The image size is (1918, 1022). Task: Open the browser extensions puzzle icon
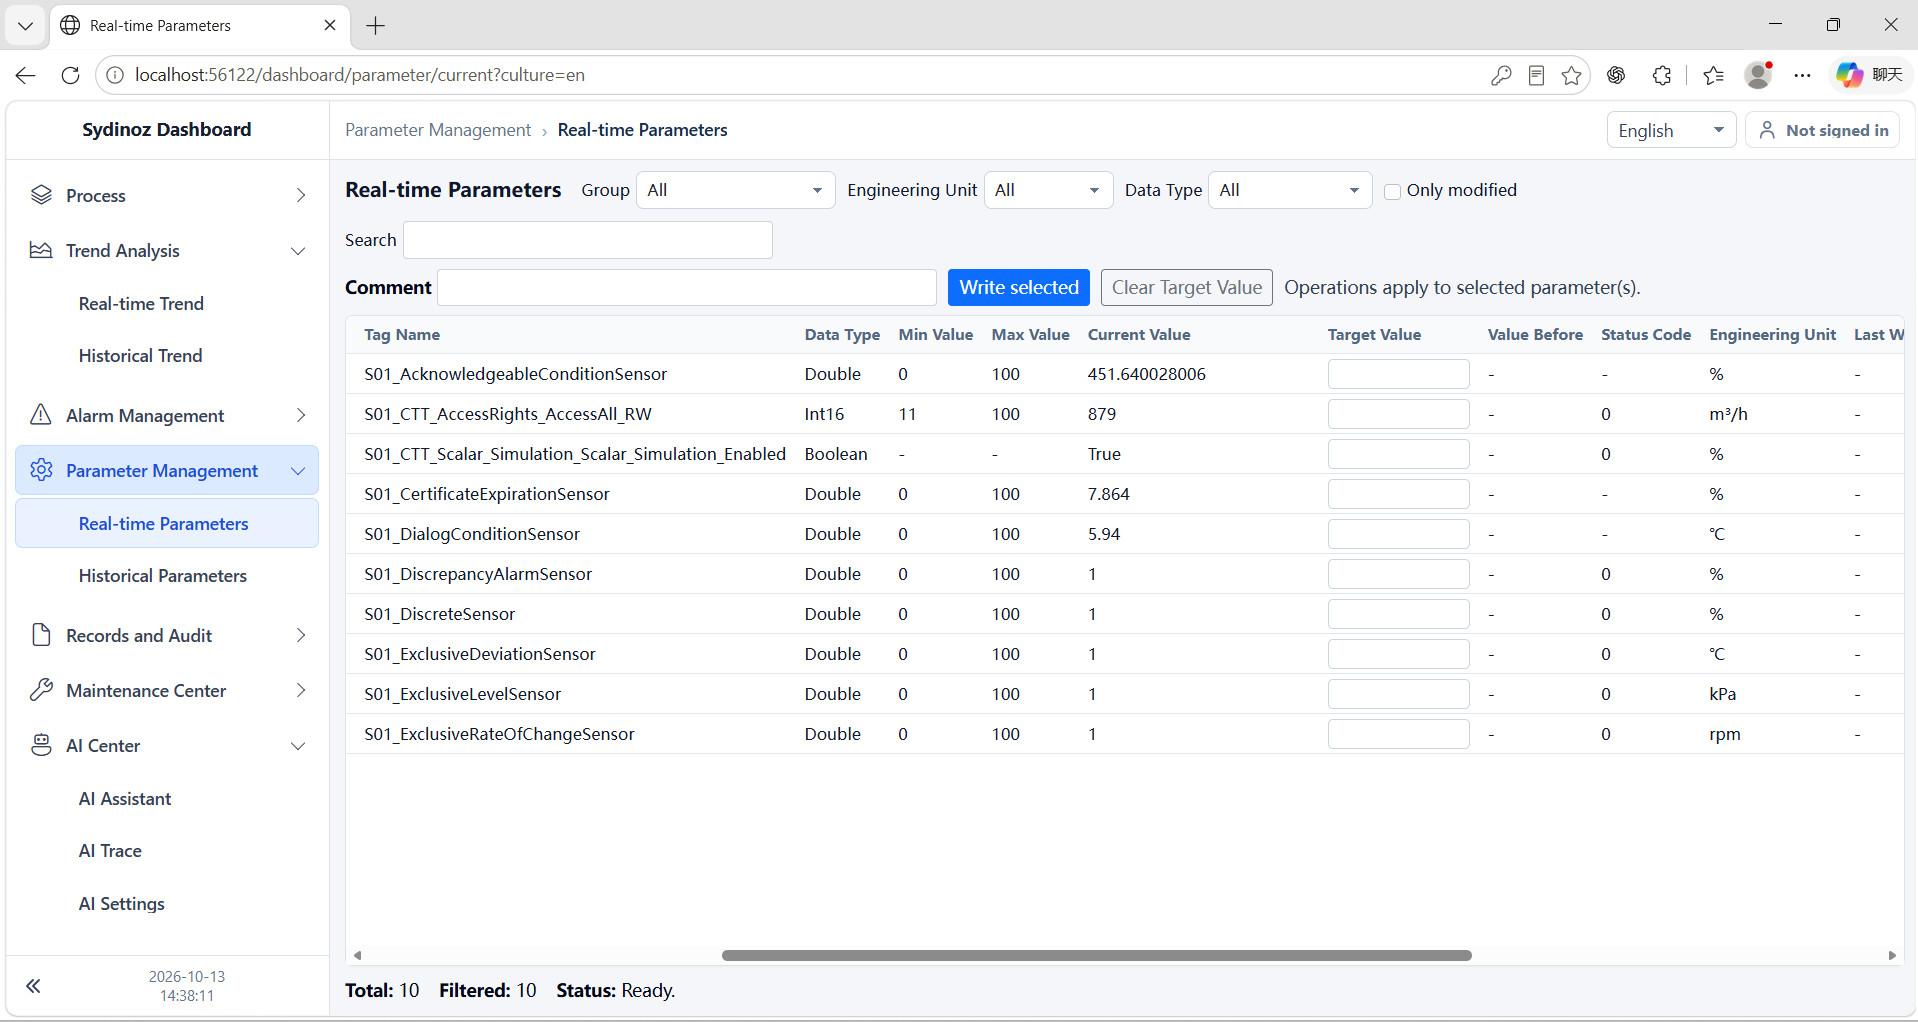point(1662,75)
